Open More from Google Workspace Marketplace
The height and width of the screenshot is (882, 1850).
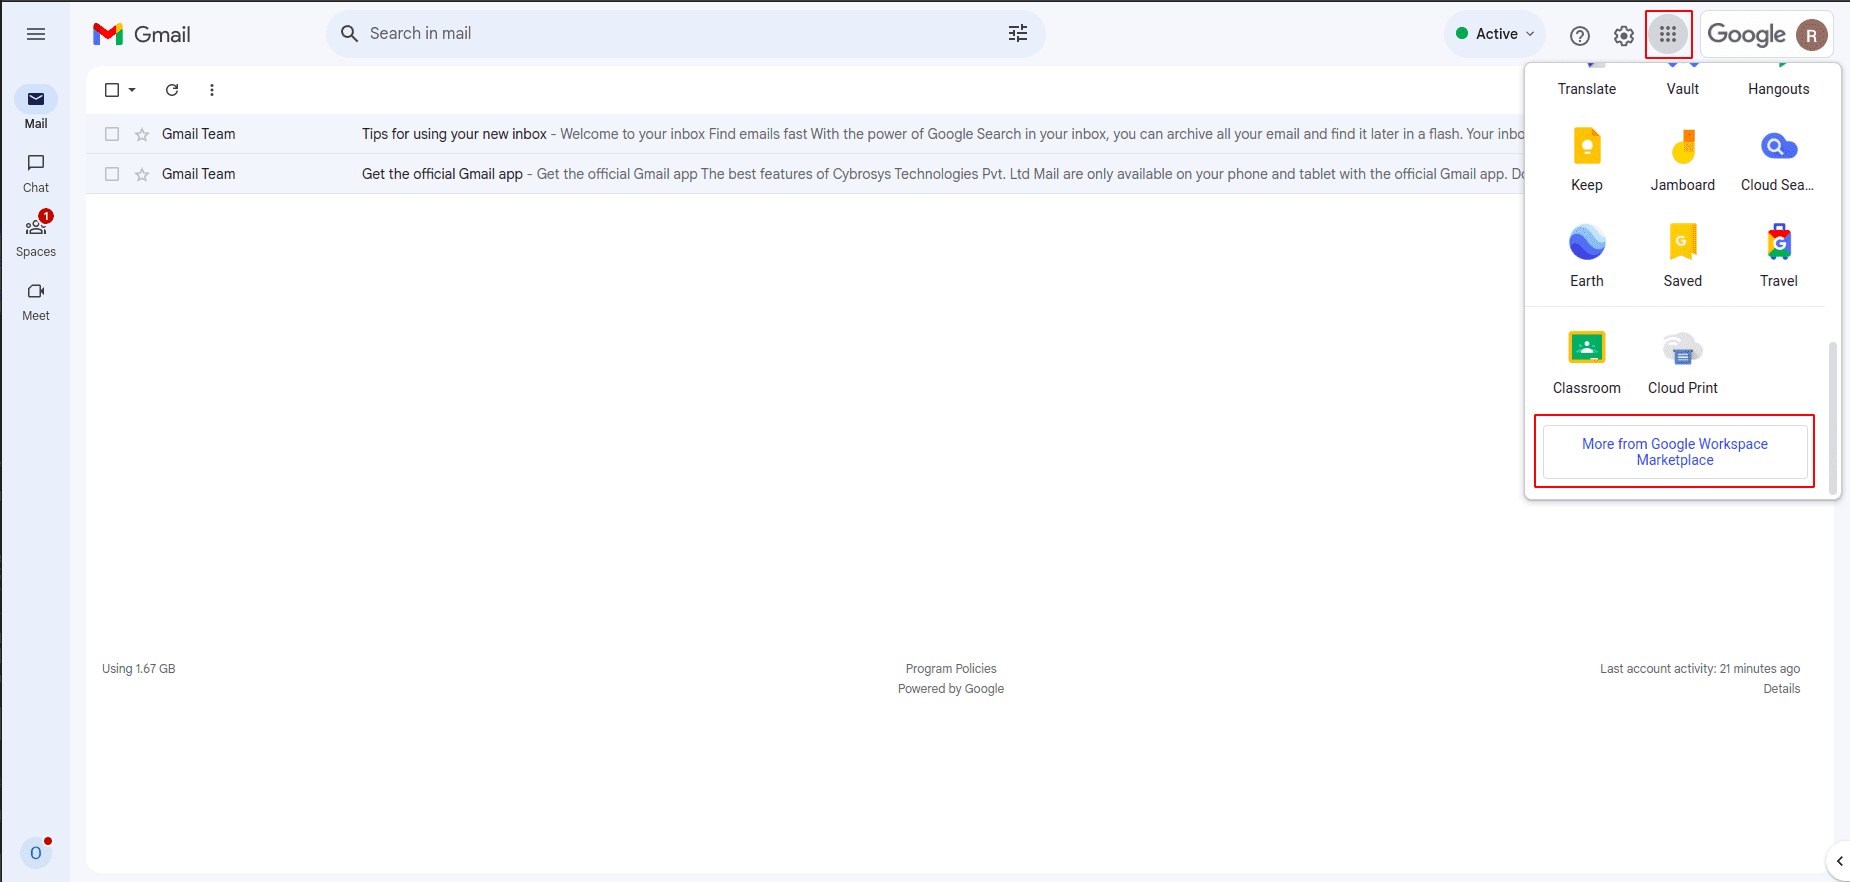1675,452
